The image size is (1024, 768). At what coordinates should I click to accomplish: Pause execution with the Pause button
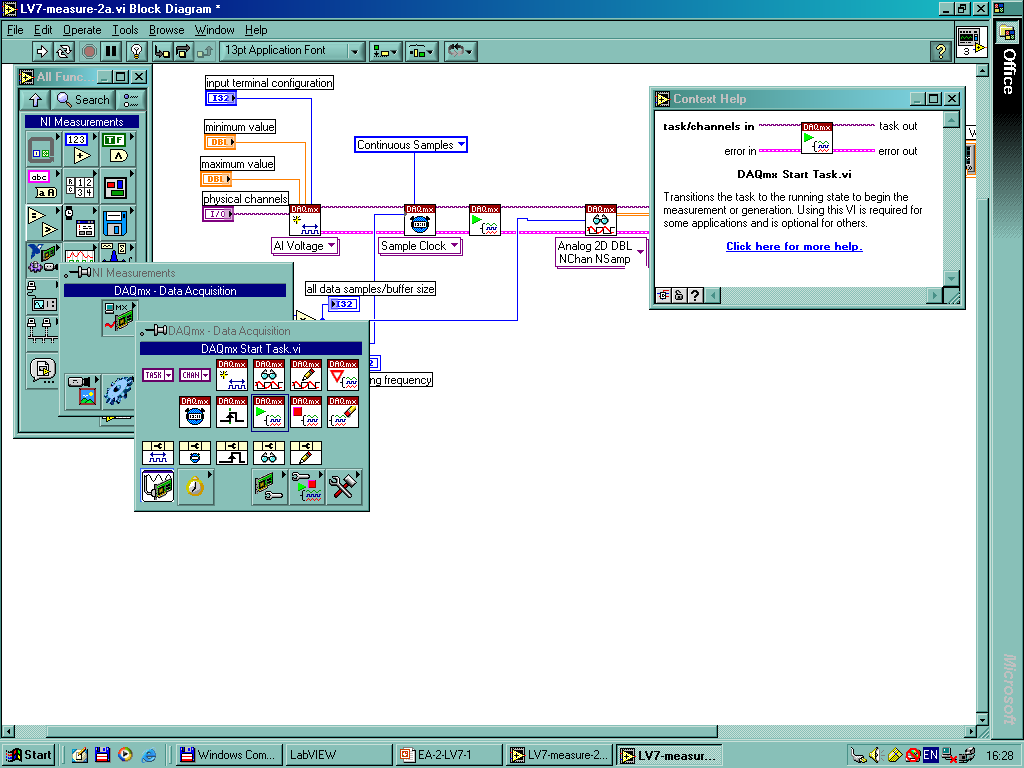(111, 51)
